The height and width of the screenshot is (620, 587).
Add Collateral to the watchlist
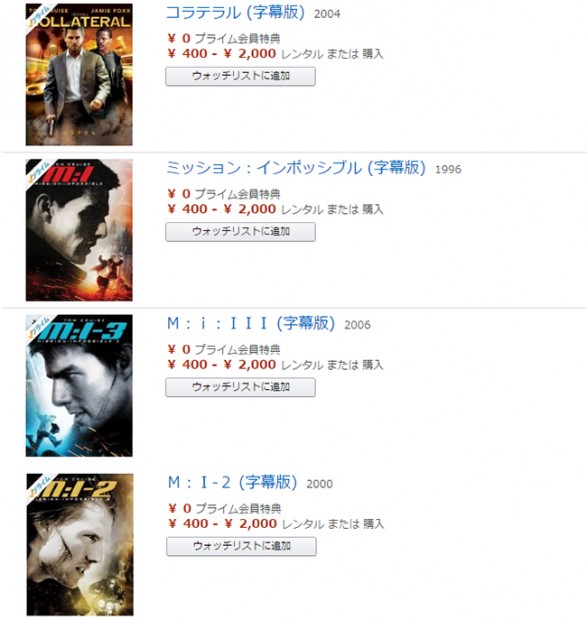click(x=240, y=76)
